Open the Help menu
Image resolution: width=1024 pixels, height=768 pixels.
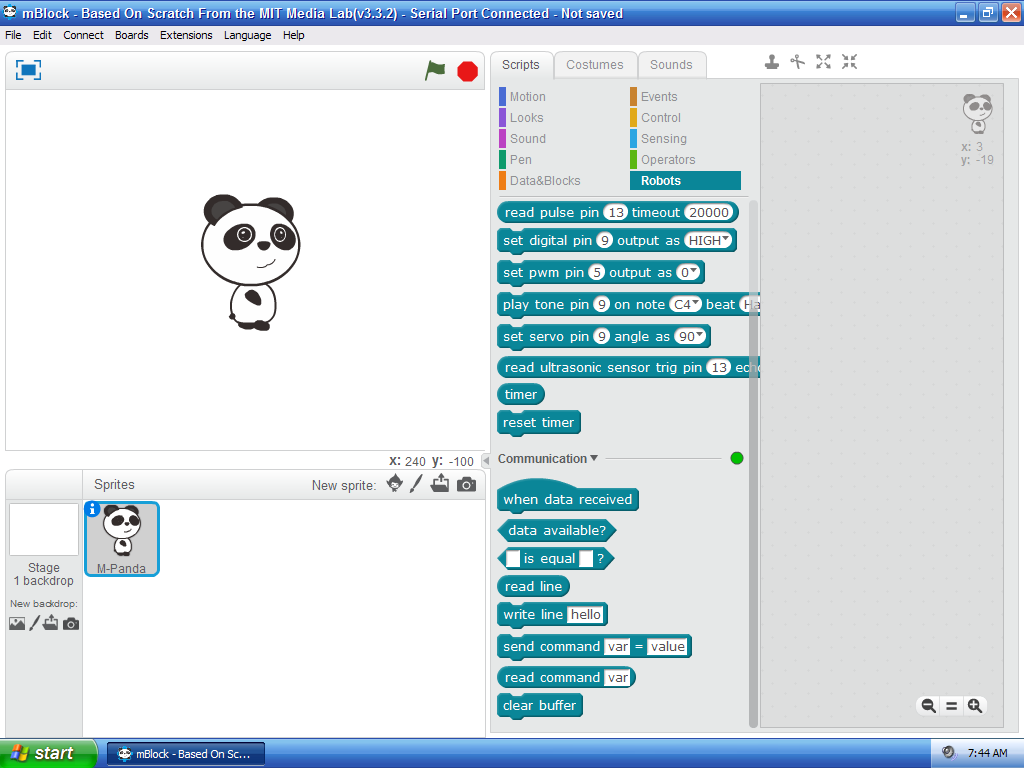coord(293,35)
